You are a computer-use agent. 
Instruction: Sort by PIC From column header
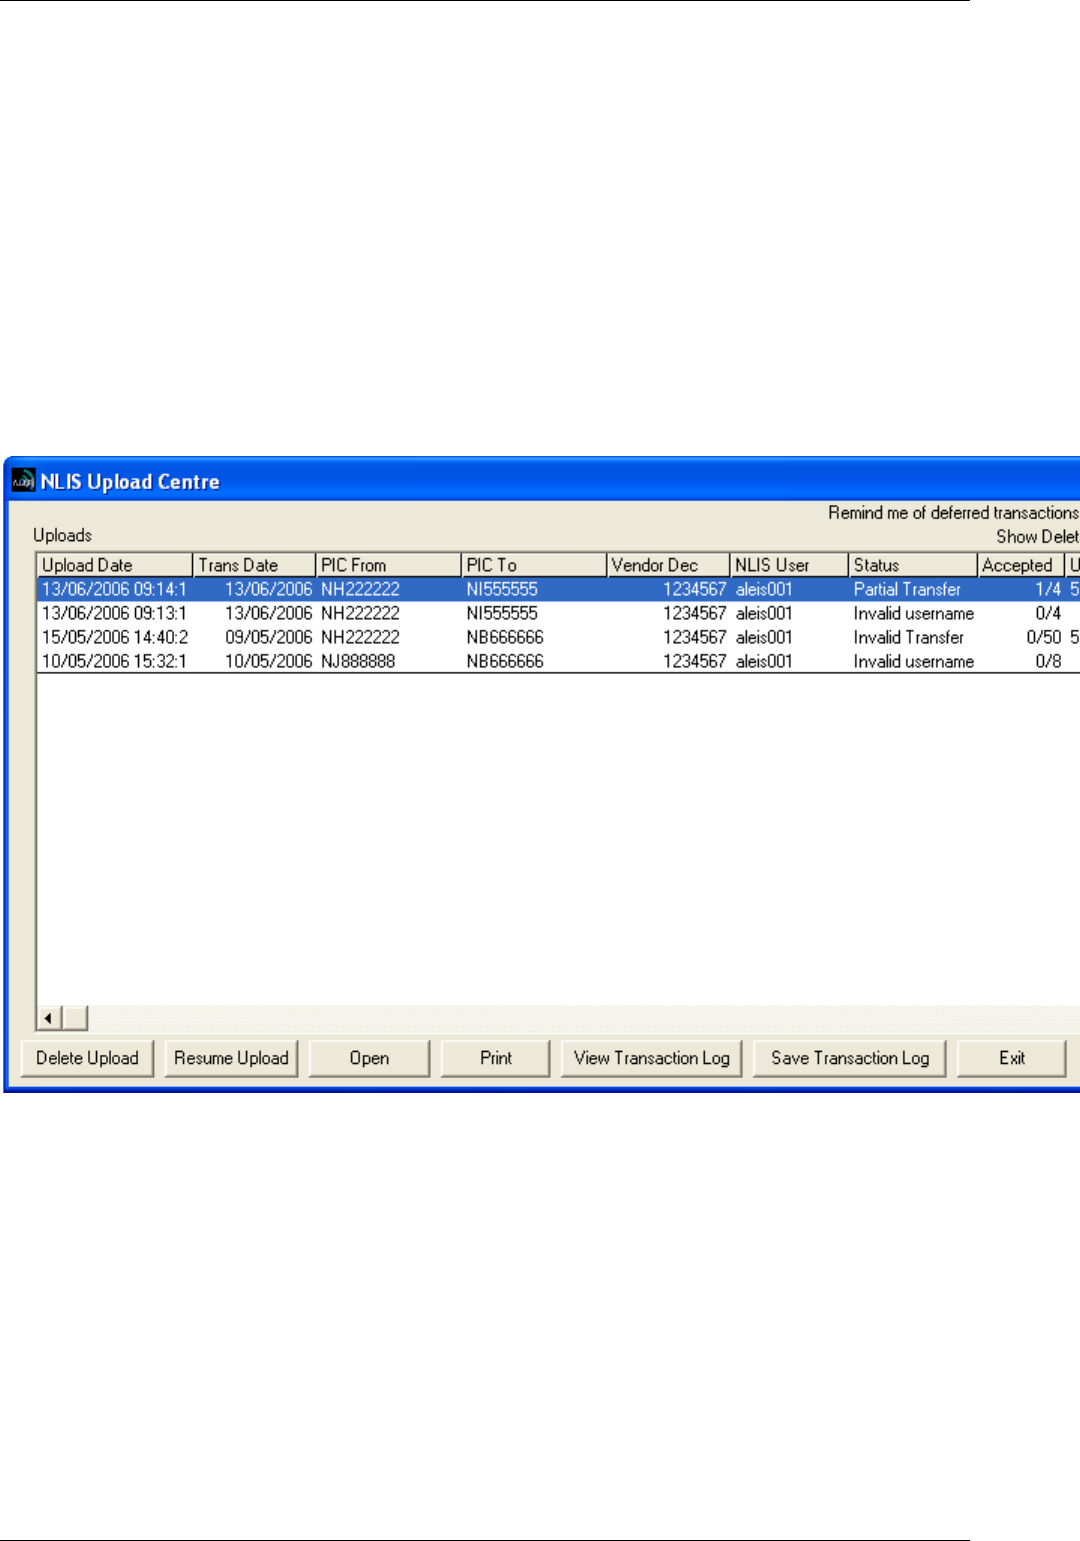pos(388,565)
